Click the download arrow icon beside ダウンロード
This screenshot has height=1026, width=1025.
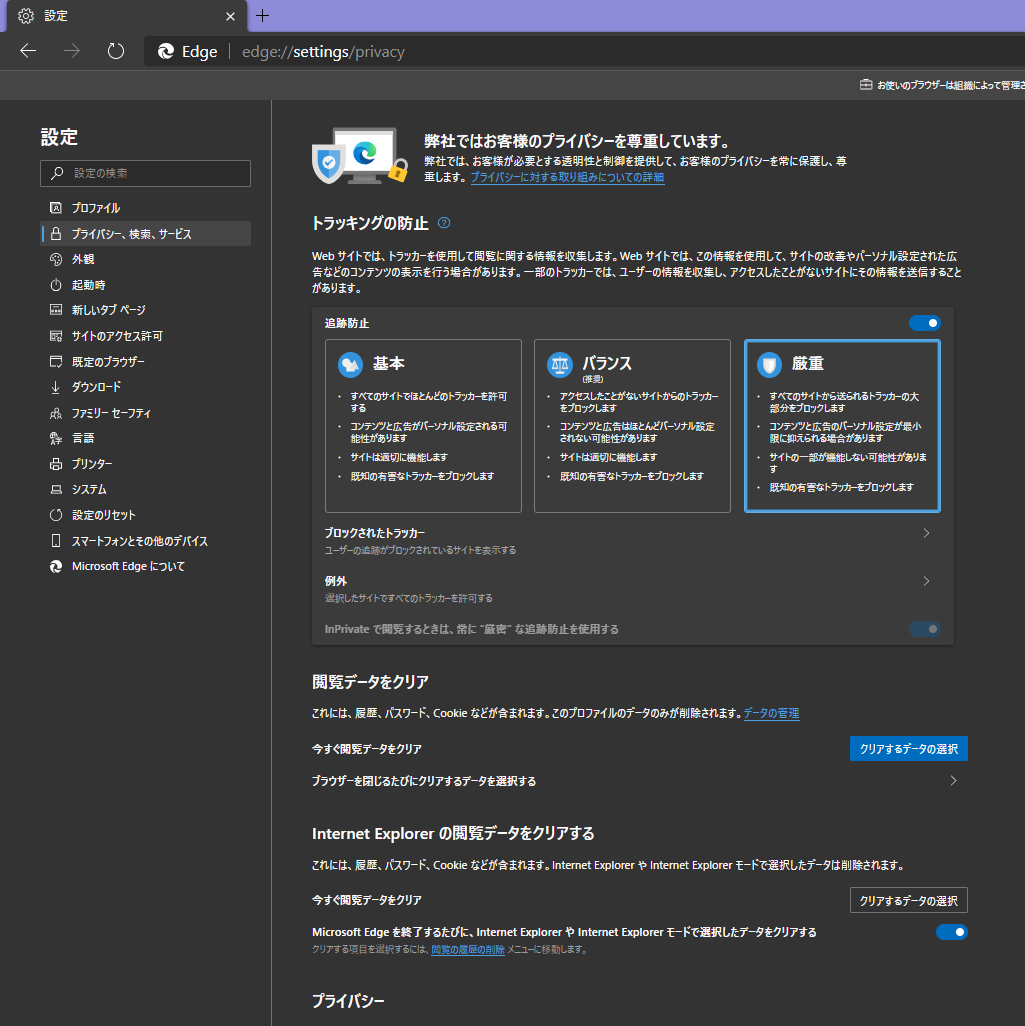pos(56,387)
